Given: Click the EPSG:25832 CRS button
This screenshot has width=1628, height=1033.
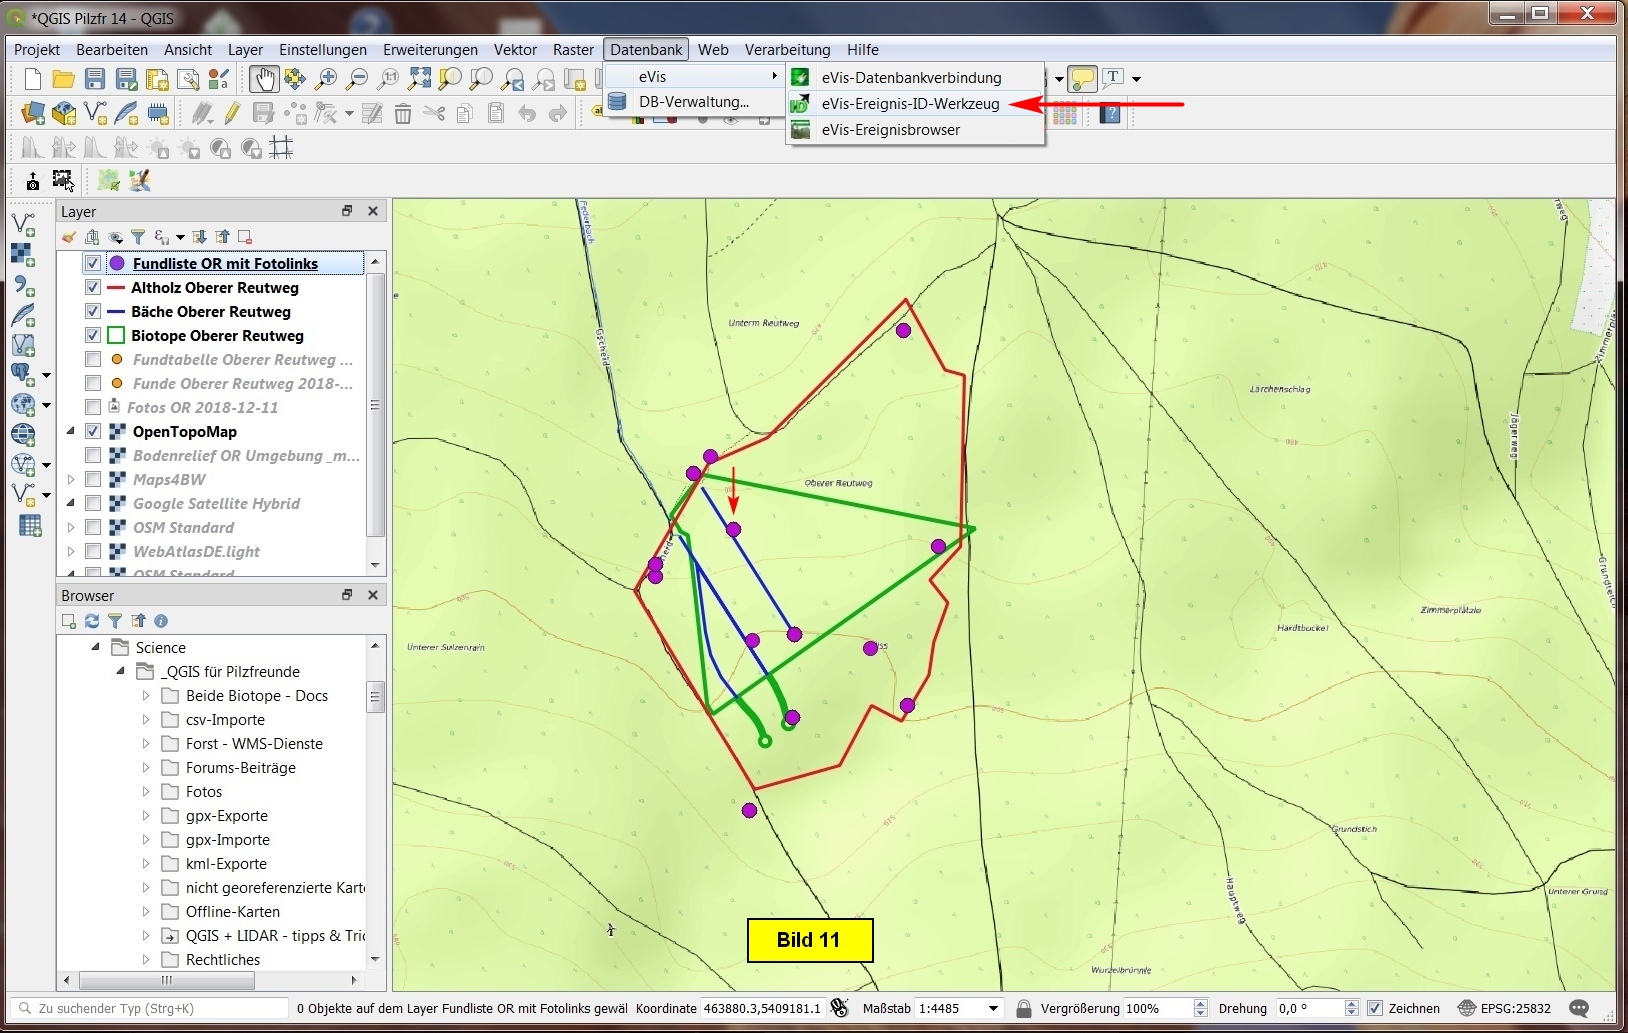Looking at the screenshot, I should click(1505, 1008).
